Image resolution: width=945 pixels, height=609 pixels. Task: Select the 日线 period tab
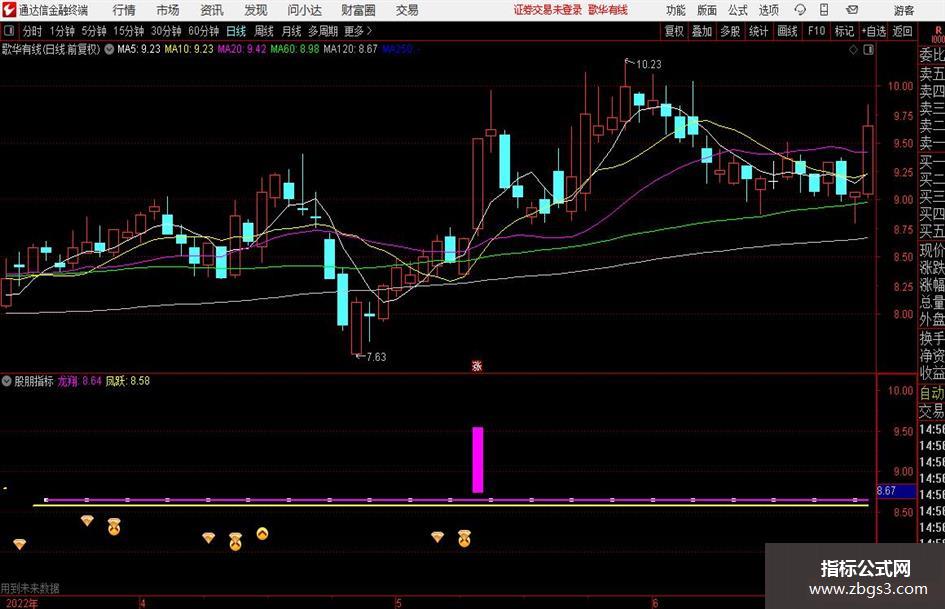pos(236,31)
